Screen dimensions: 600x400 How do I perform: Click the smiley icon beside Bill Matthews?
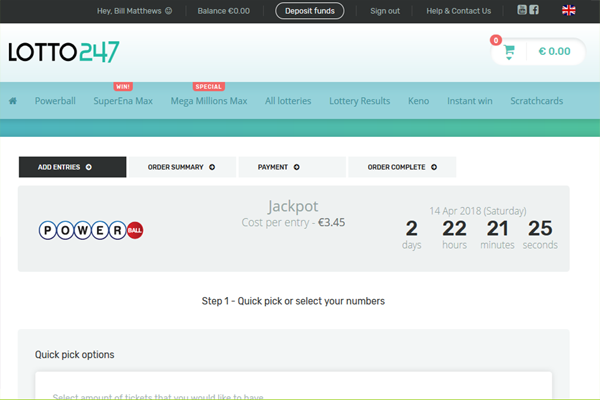[168, 11]
